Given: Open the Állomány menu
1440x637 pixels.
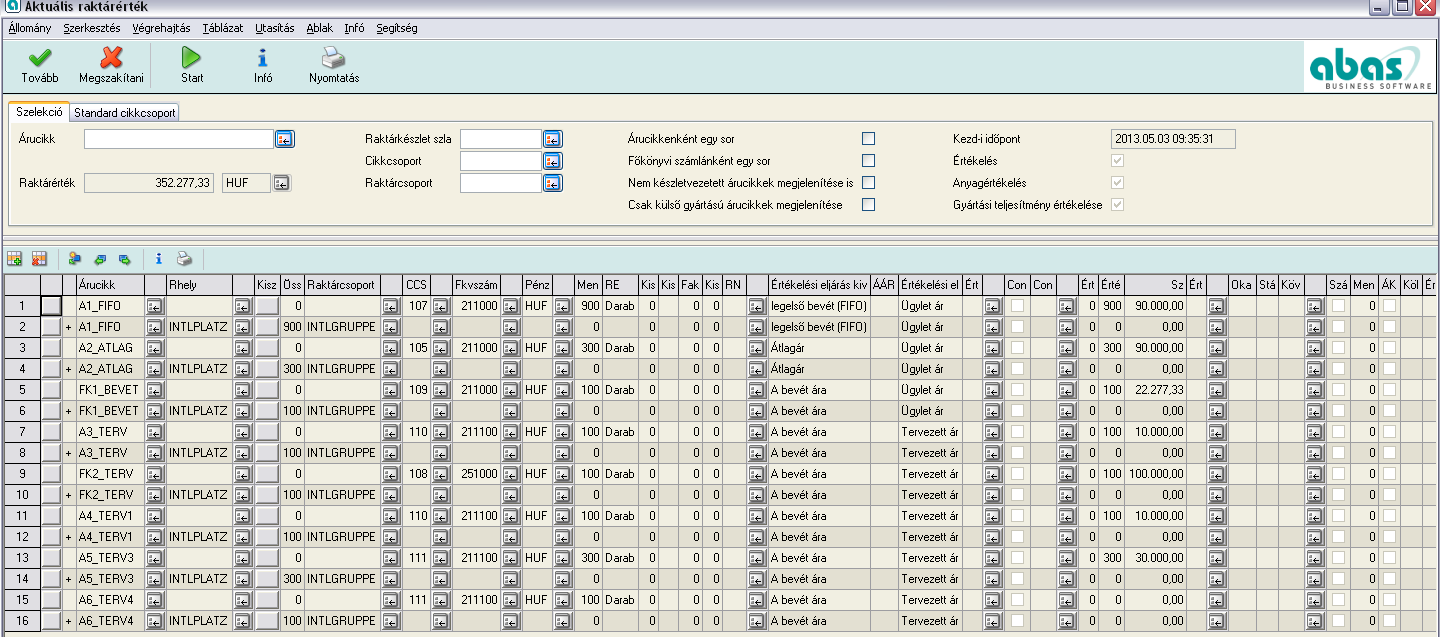Looking at the screenshot, I should pos(30,28).
